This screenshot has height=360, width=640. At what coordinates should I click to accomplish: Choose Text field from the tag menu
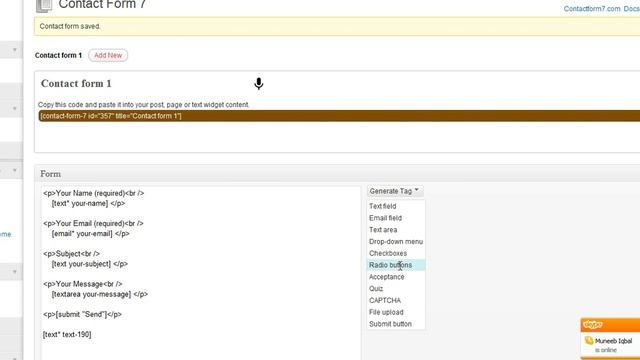coord(382,206)
